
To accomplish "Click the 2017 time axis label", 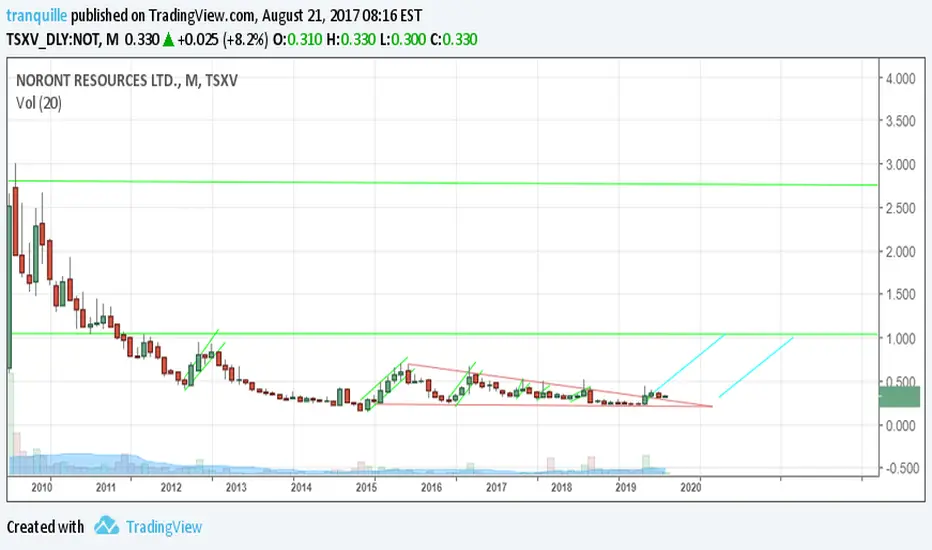I will [496, 488].
